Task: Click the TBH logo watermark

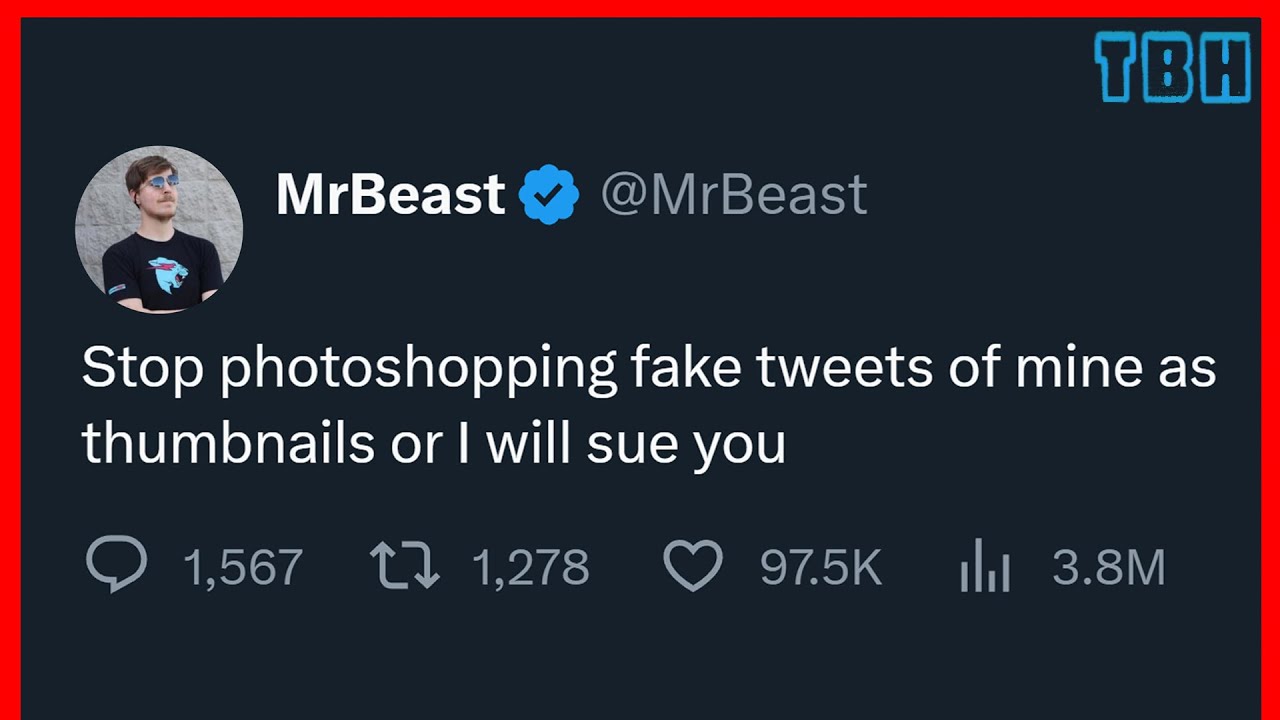Action: [x=1172, y=67]
